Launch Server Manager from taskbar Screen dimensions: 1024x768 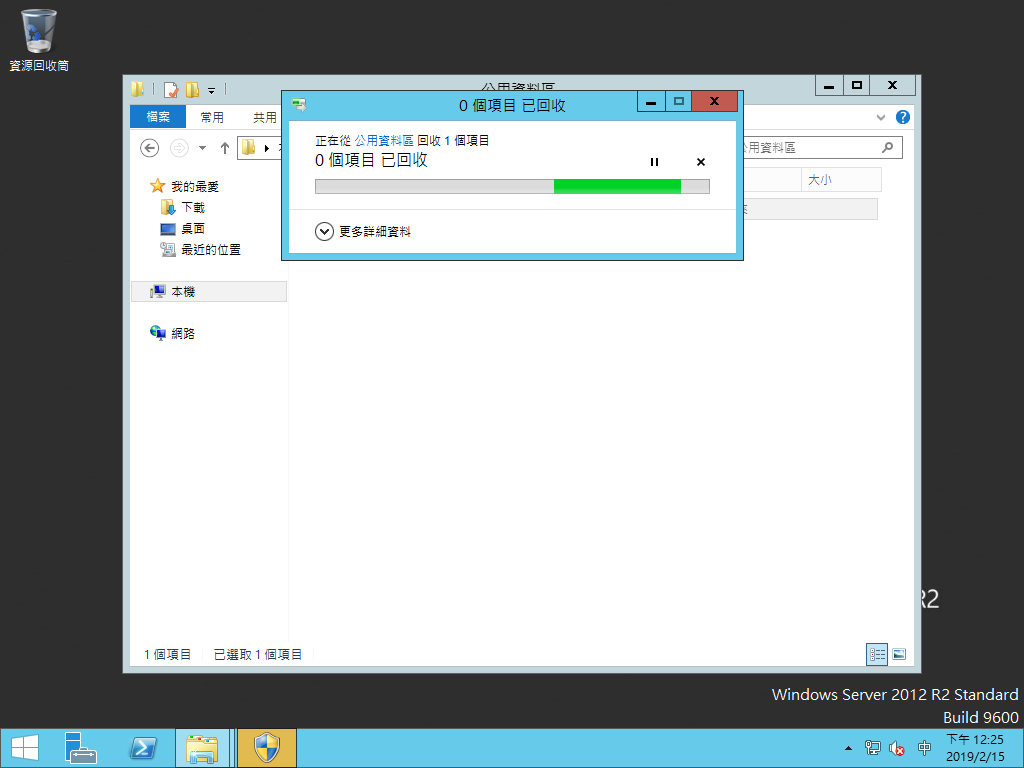point(80,748)
